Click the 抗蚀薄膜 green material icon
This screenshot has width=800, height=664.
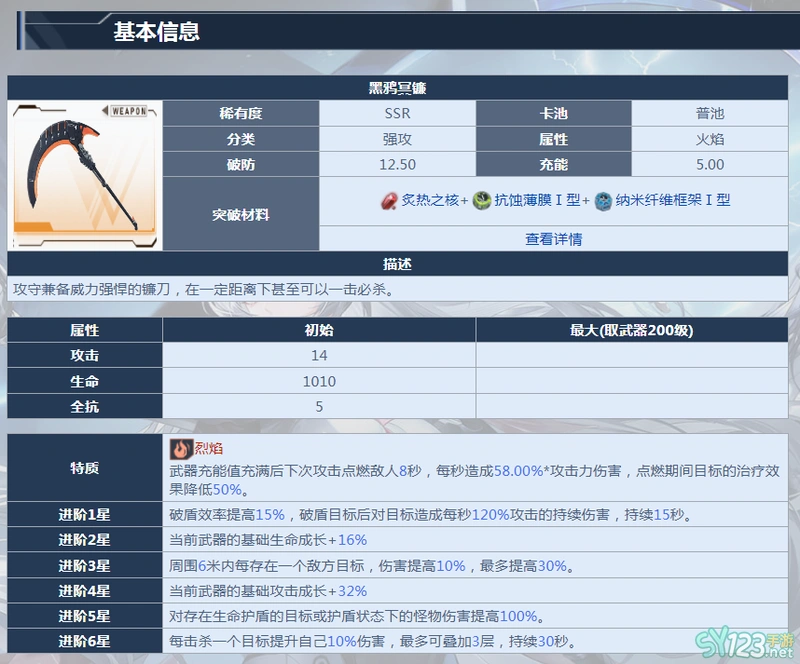point(482,201)
